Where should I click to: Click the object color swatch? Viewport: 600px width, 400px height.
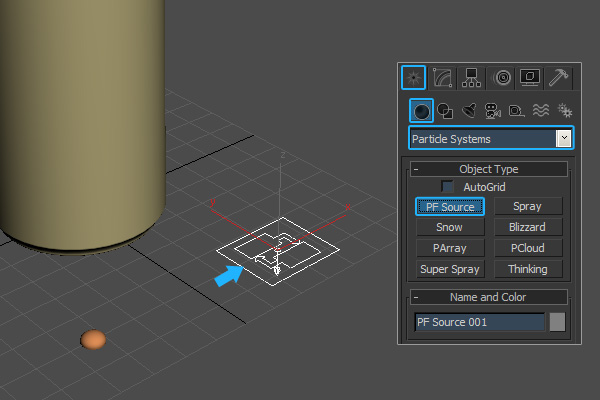[x=557, y=322]
